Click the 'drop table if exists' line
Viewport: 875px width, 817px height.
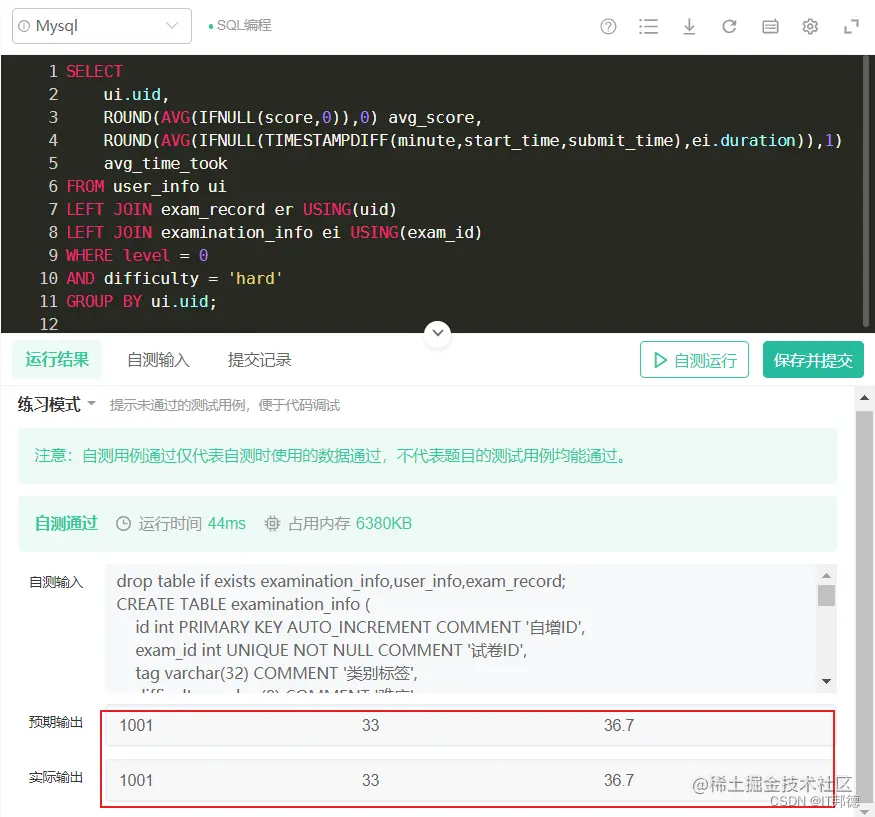[x=341, y=581]
